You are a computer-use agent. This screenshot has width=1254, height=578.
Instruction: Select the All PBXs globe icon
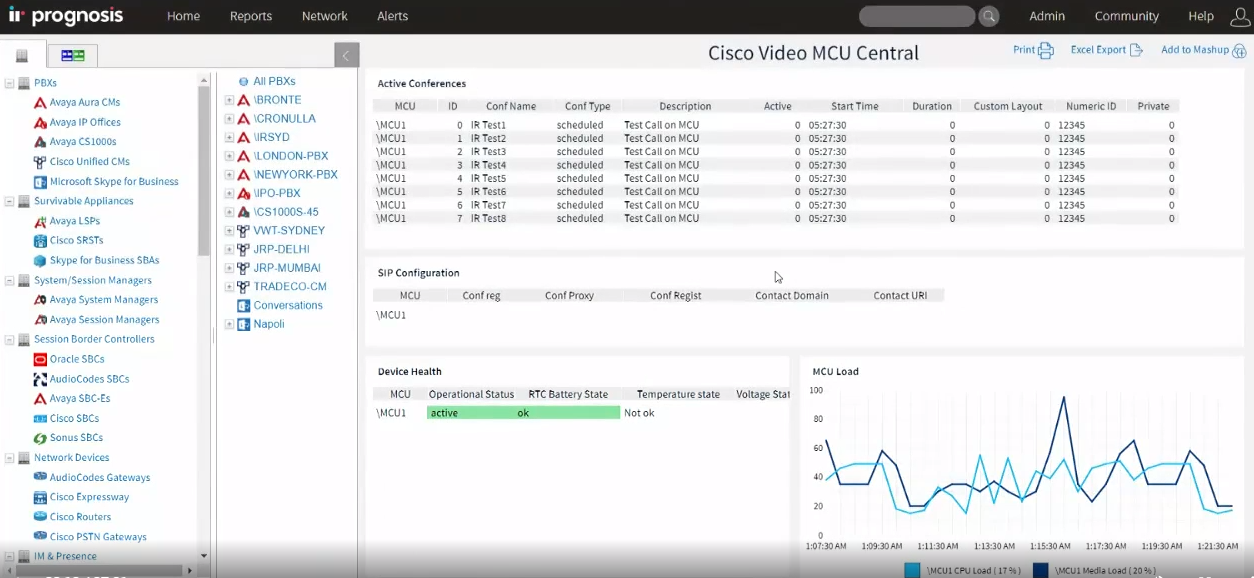(x=243, y=82)
